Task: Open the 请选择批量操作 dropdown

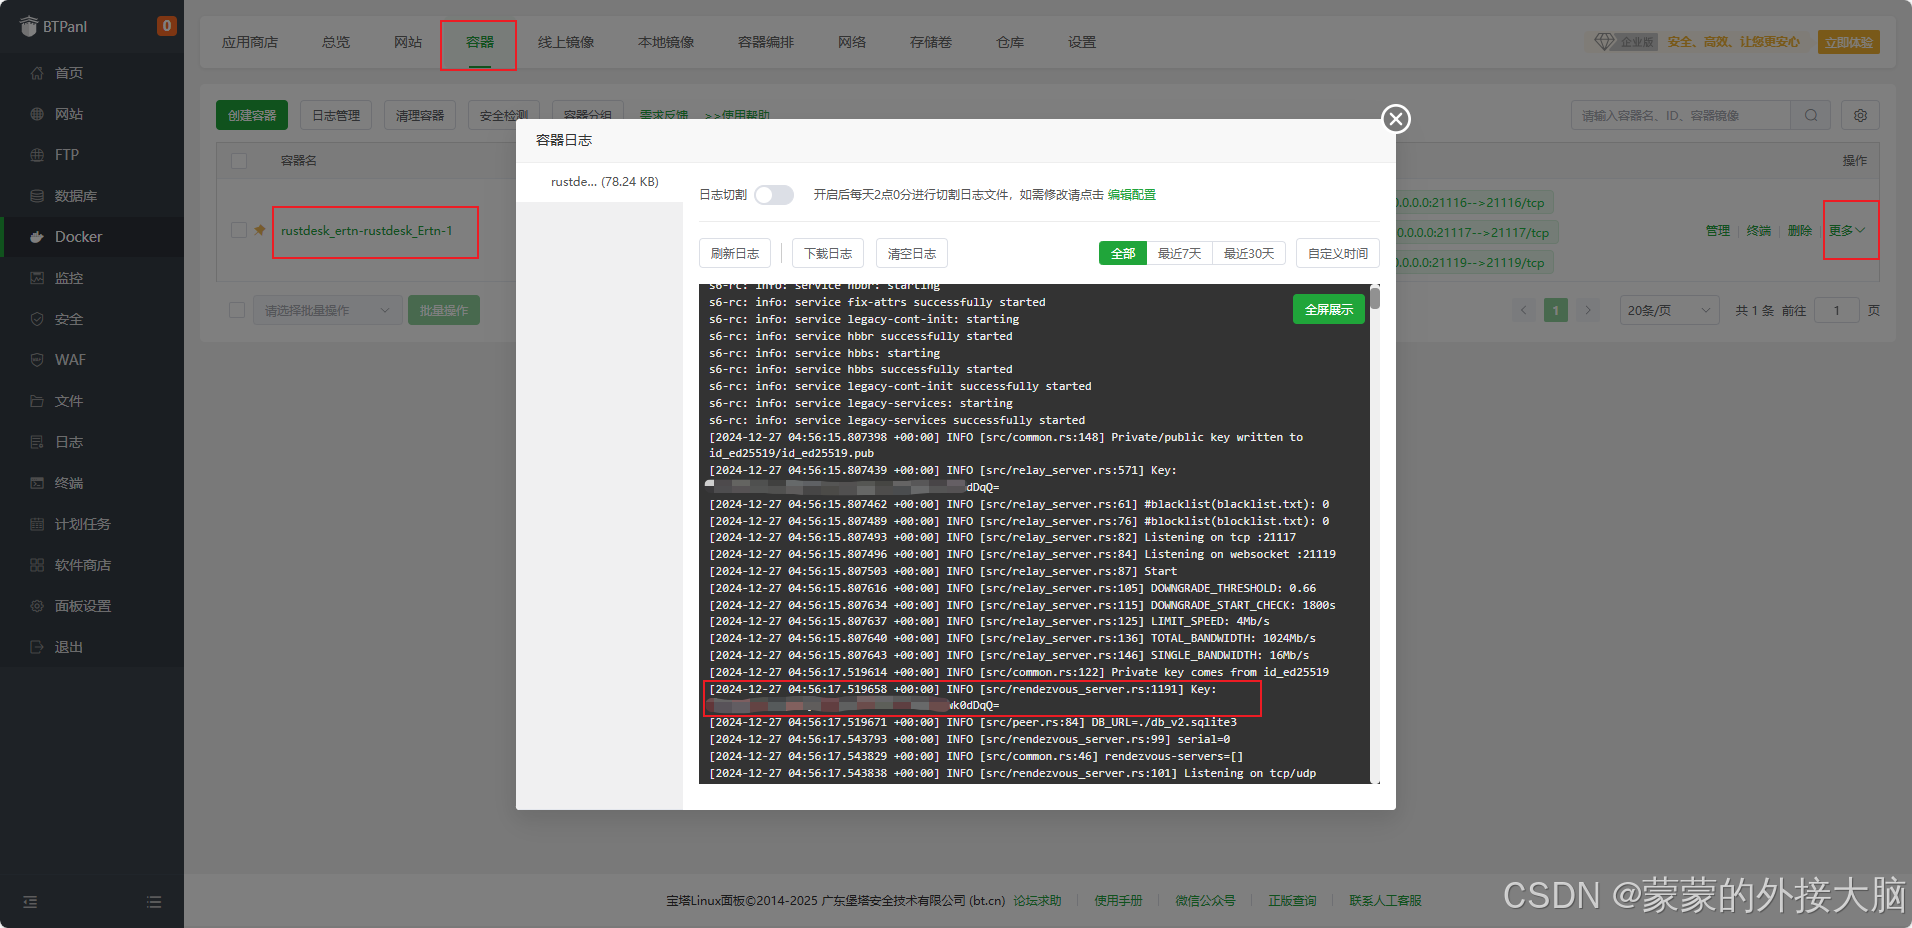Action: click(328, 310)
